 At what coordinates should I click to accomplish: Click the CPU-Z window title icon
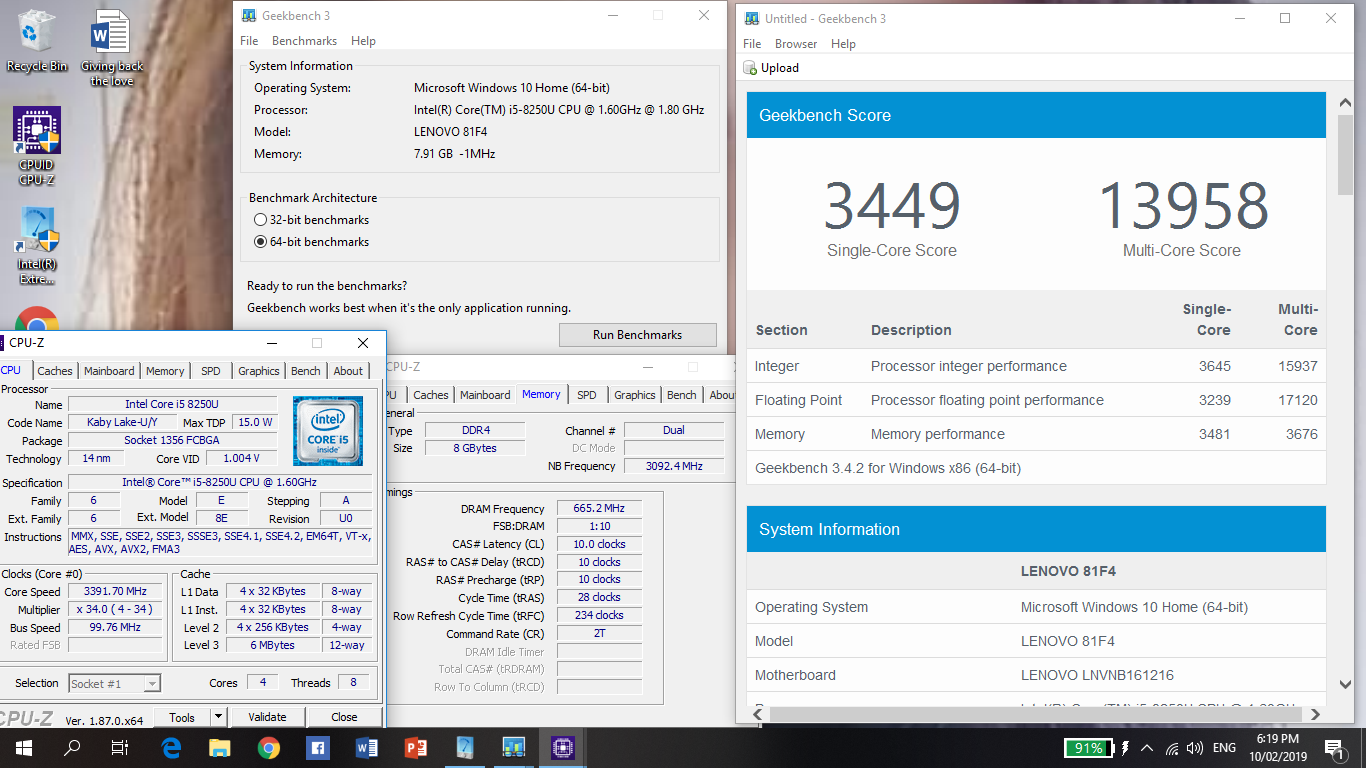pos(2,343)
